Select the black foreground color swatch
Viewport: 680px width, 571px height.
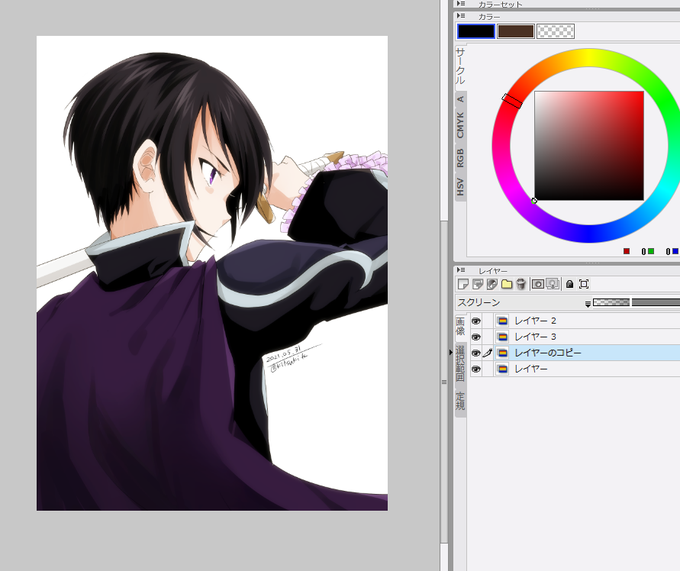point(476,31)
